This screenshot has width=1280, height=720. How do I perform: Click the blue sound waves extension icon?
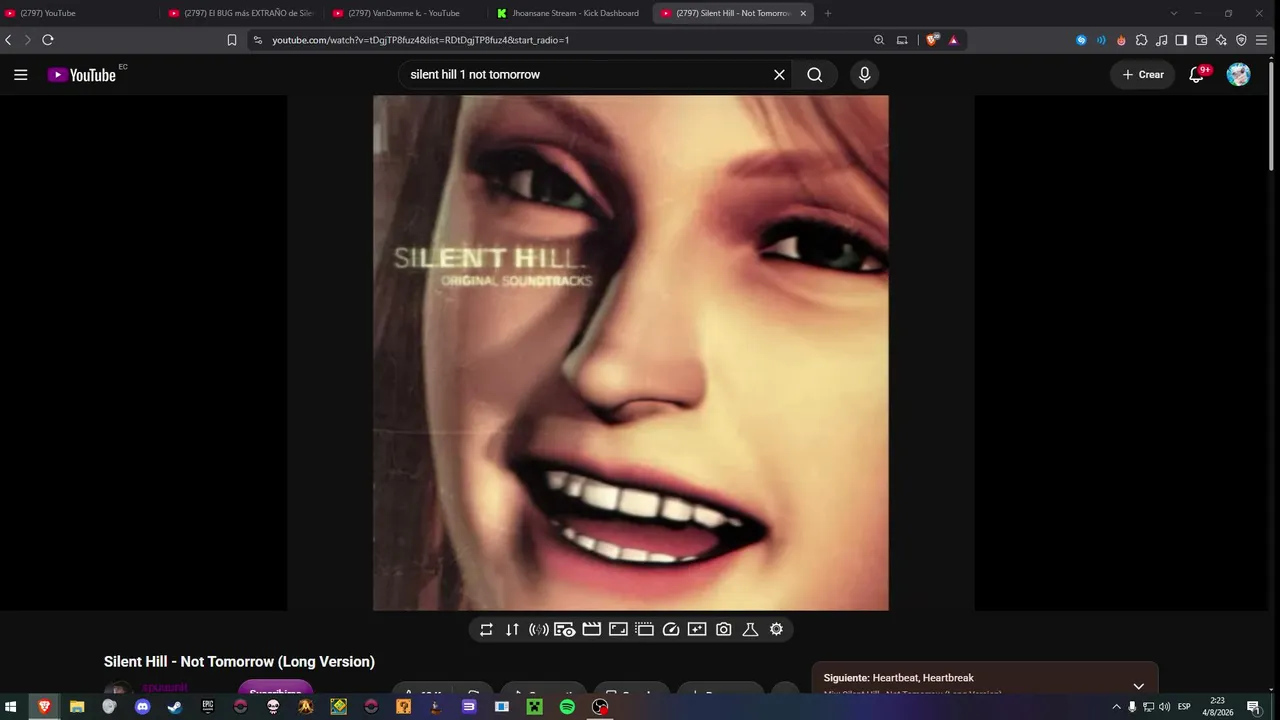point(1101,40)
